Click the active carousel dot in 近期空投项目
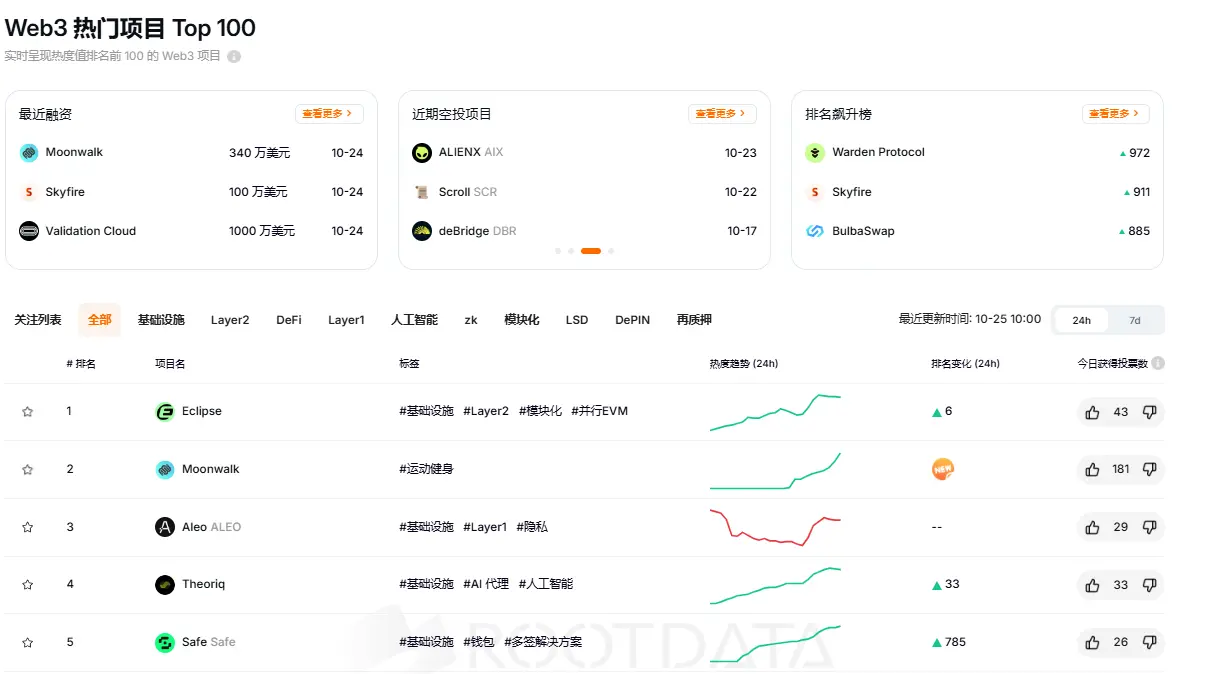Viewport: 1222px width, 674px height. [589, 251]
